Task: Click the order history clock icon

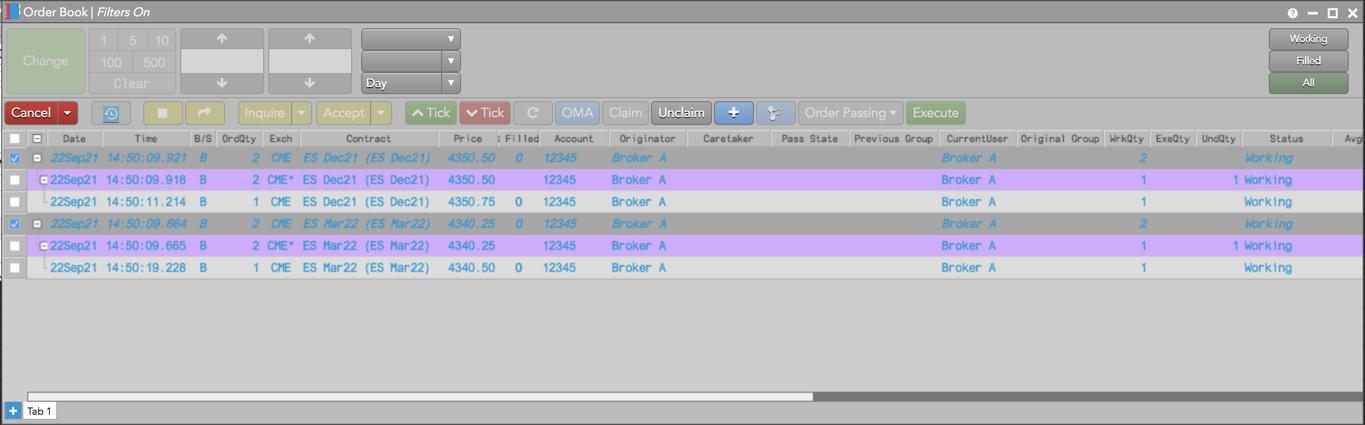Action: [x=111, y=113]
